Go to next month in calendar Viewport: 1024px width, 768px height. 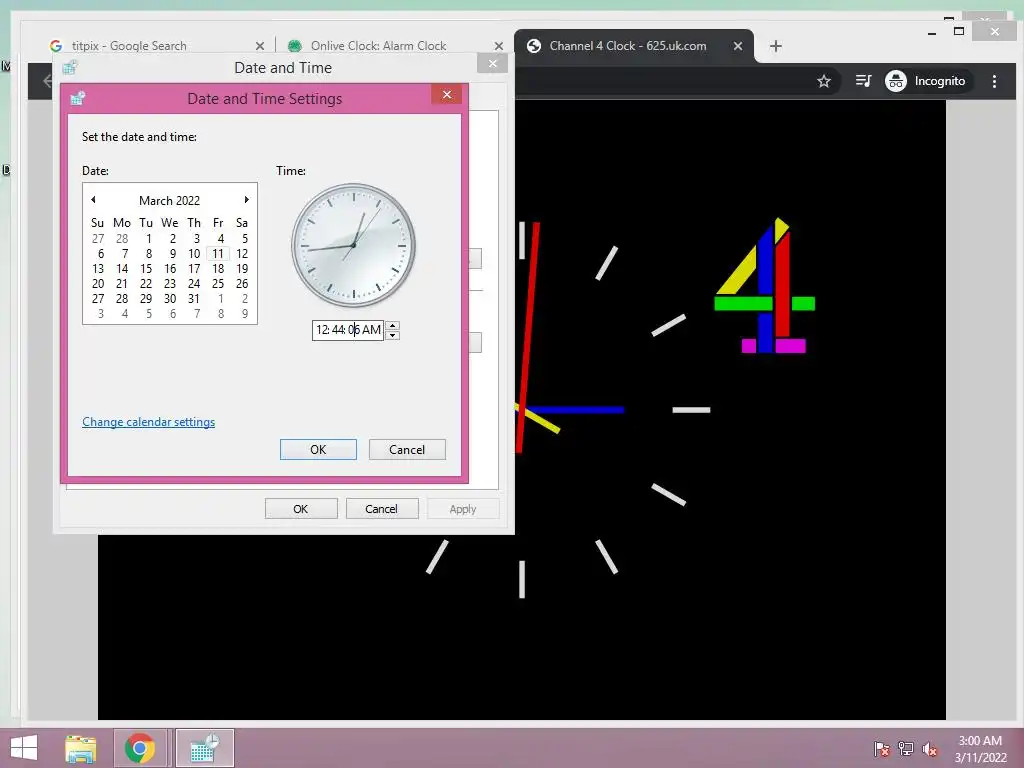[246, 200]
